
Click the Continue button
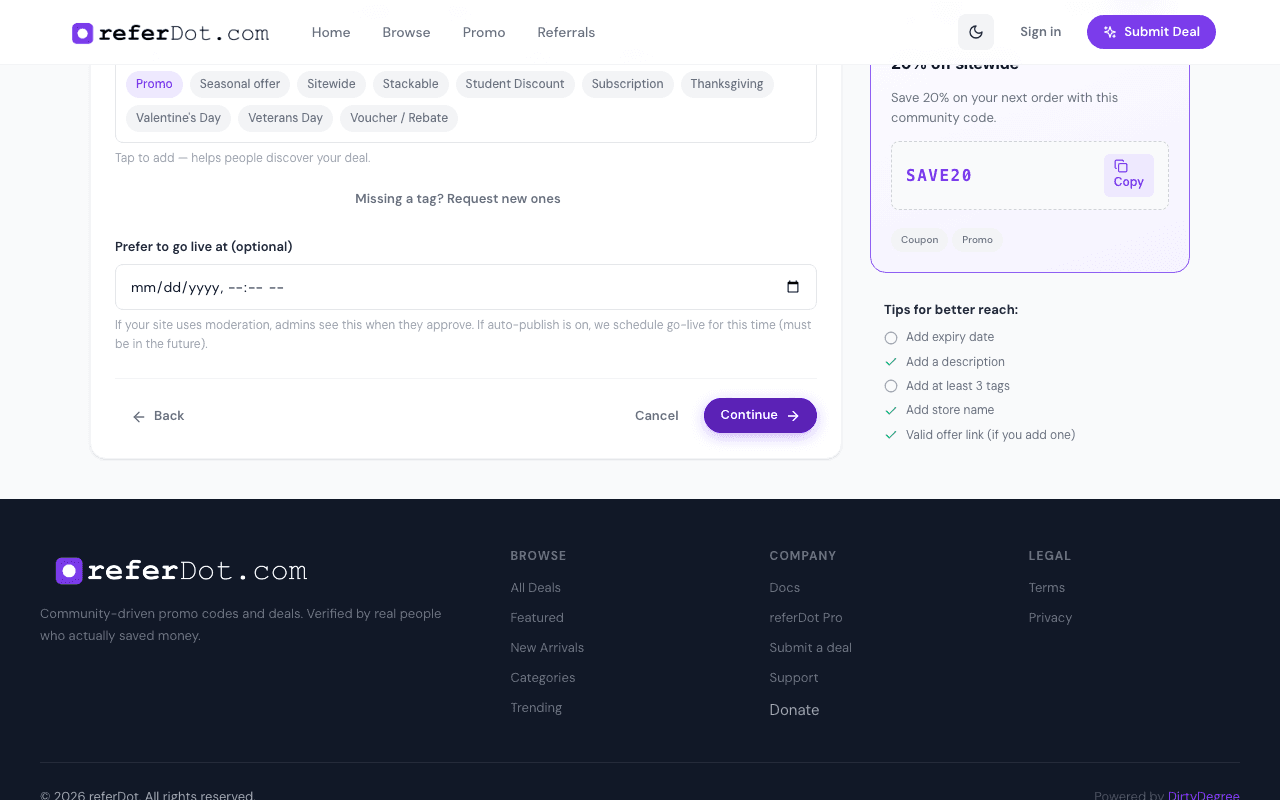click(760, 415)
